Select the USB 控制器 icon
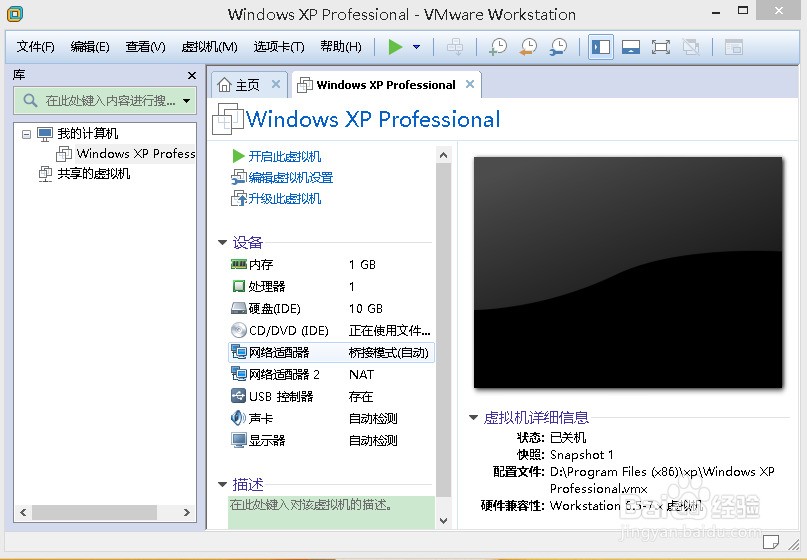Image resolution: width=807 pixels, height=560 pixels. pyautogui.click(x=238, y=396)
